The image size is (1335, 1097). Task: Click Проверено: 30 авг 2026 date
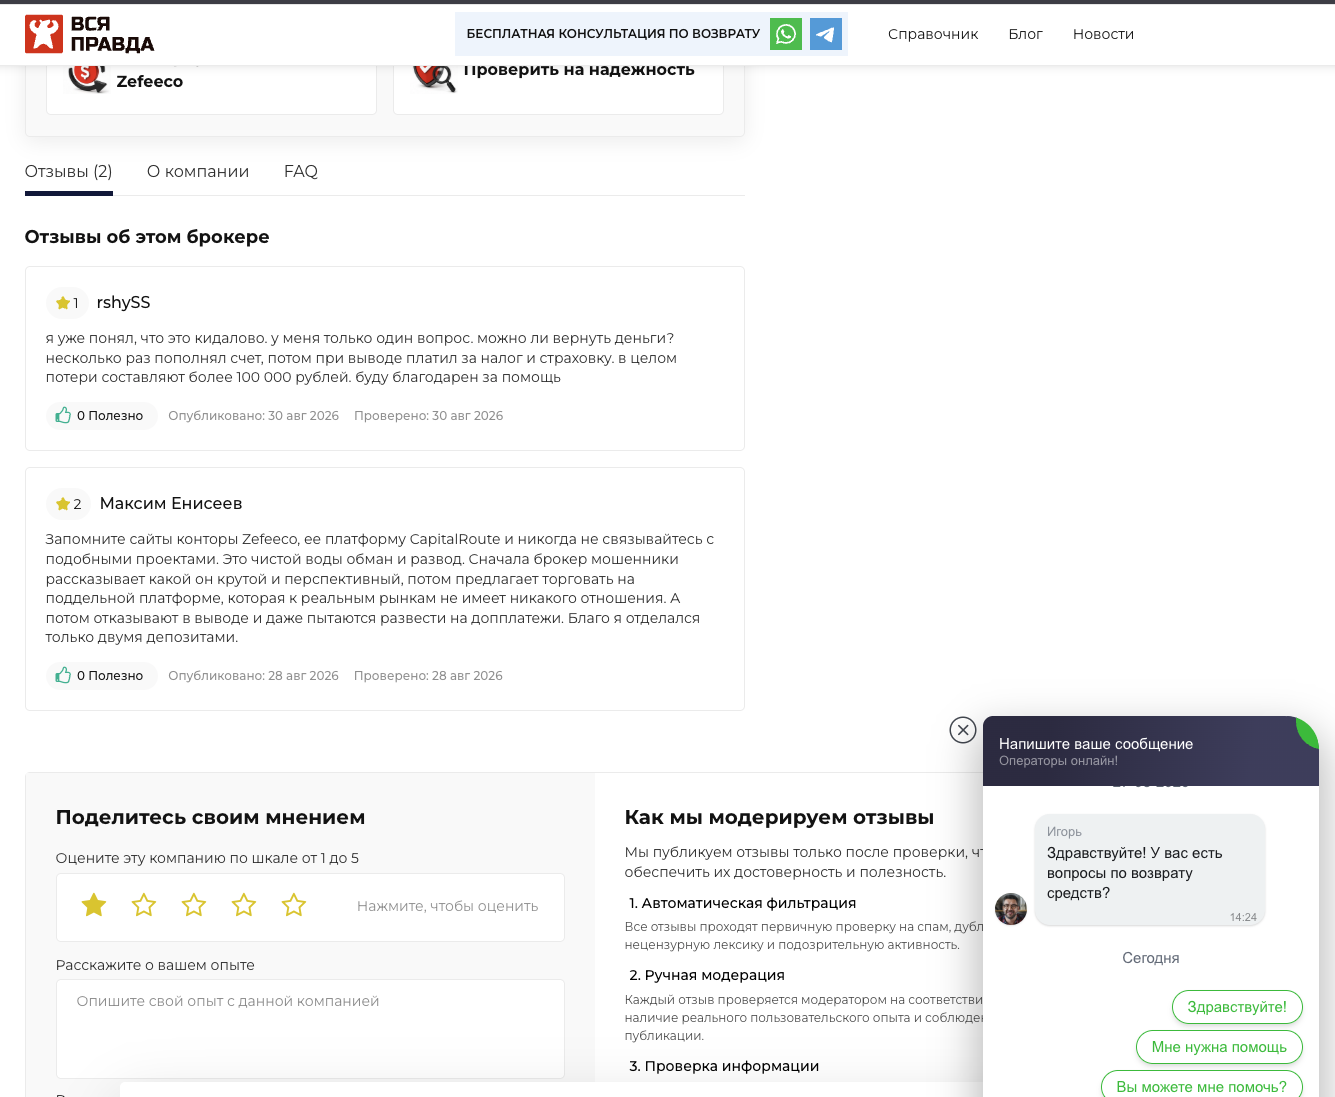(x=428, y=416)
